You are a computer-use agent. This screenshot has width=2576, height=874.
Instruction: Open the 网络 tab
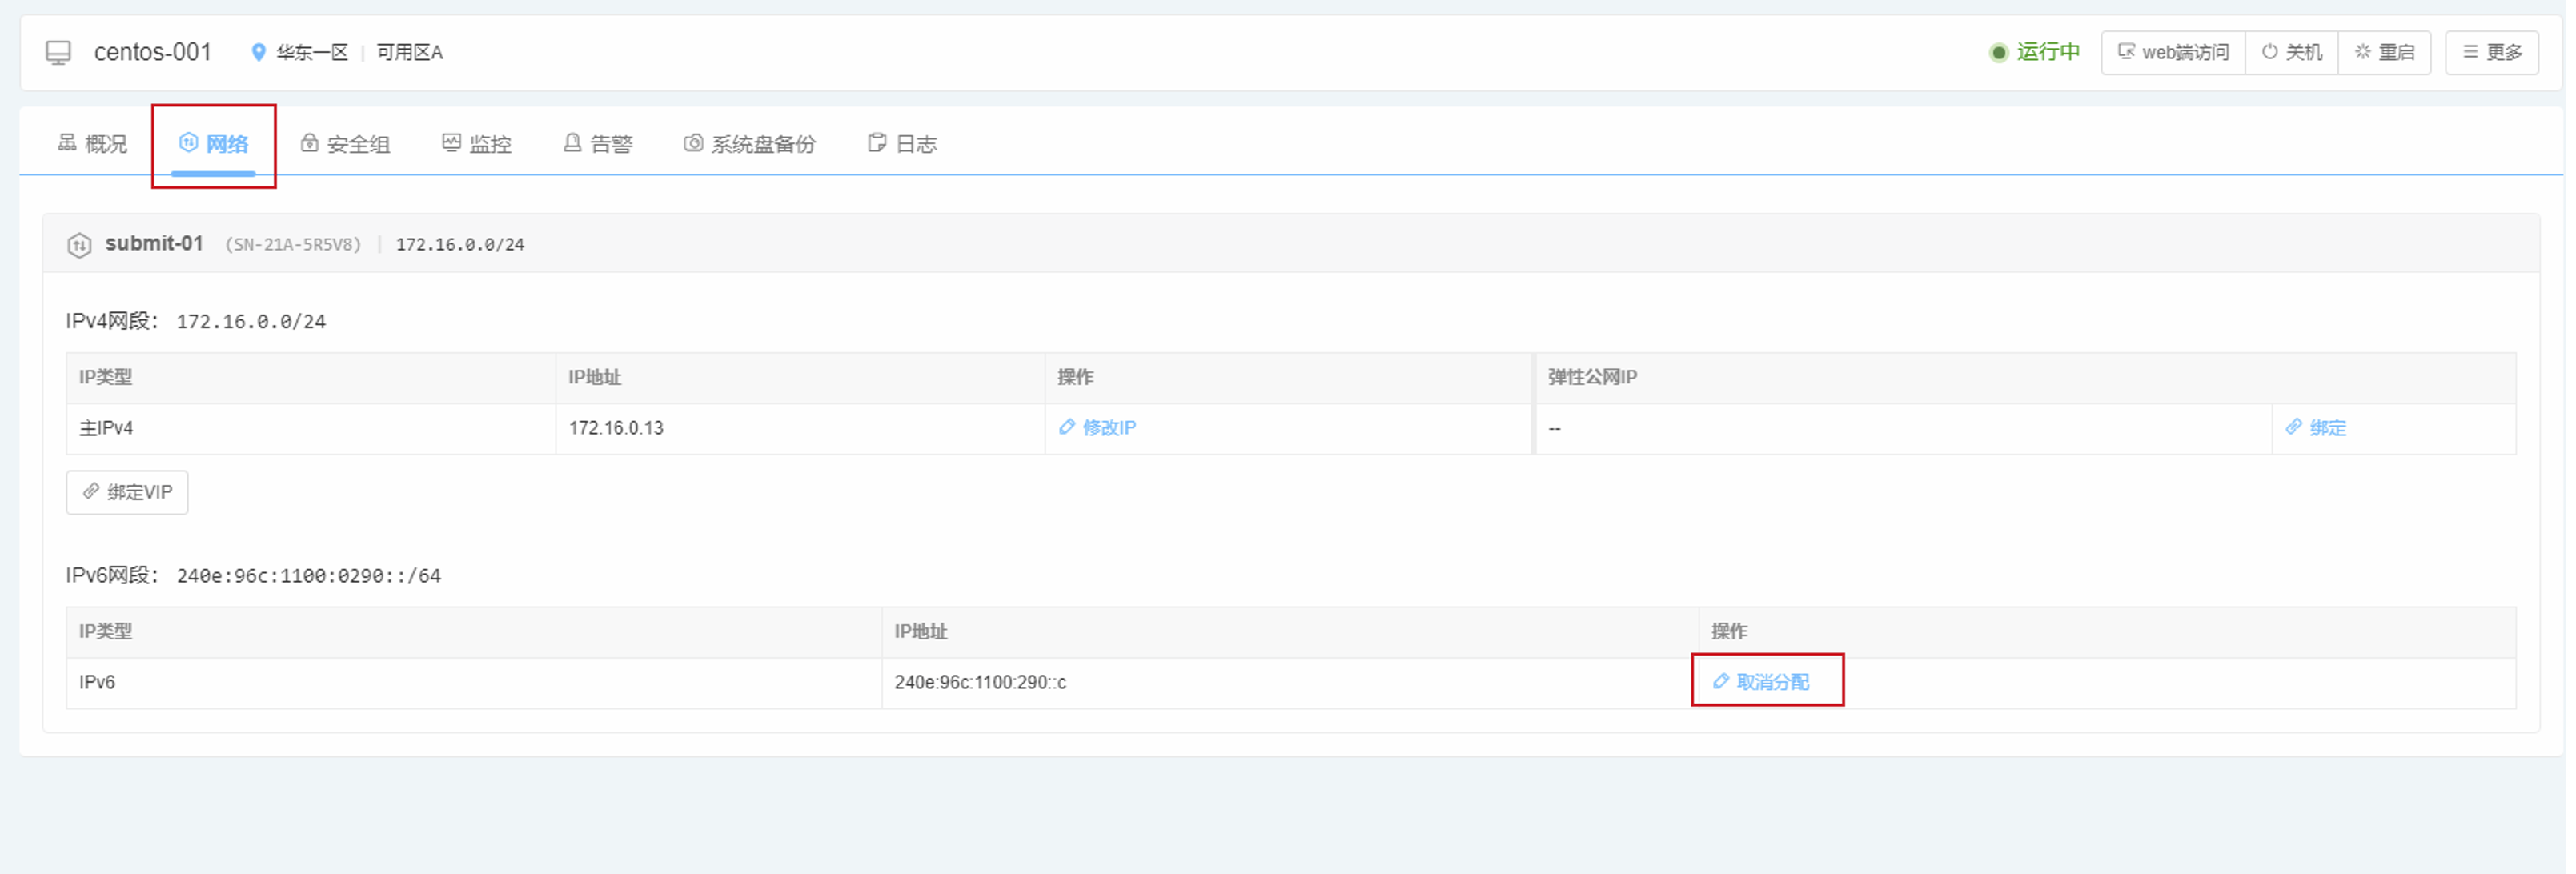pos(214,144)
